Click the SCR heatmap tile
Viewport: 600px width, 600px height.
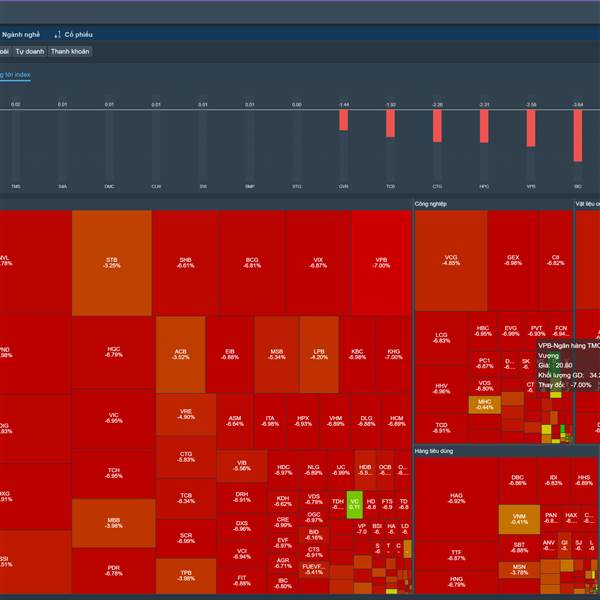coord(186,538)
